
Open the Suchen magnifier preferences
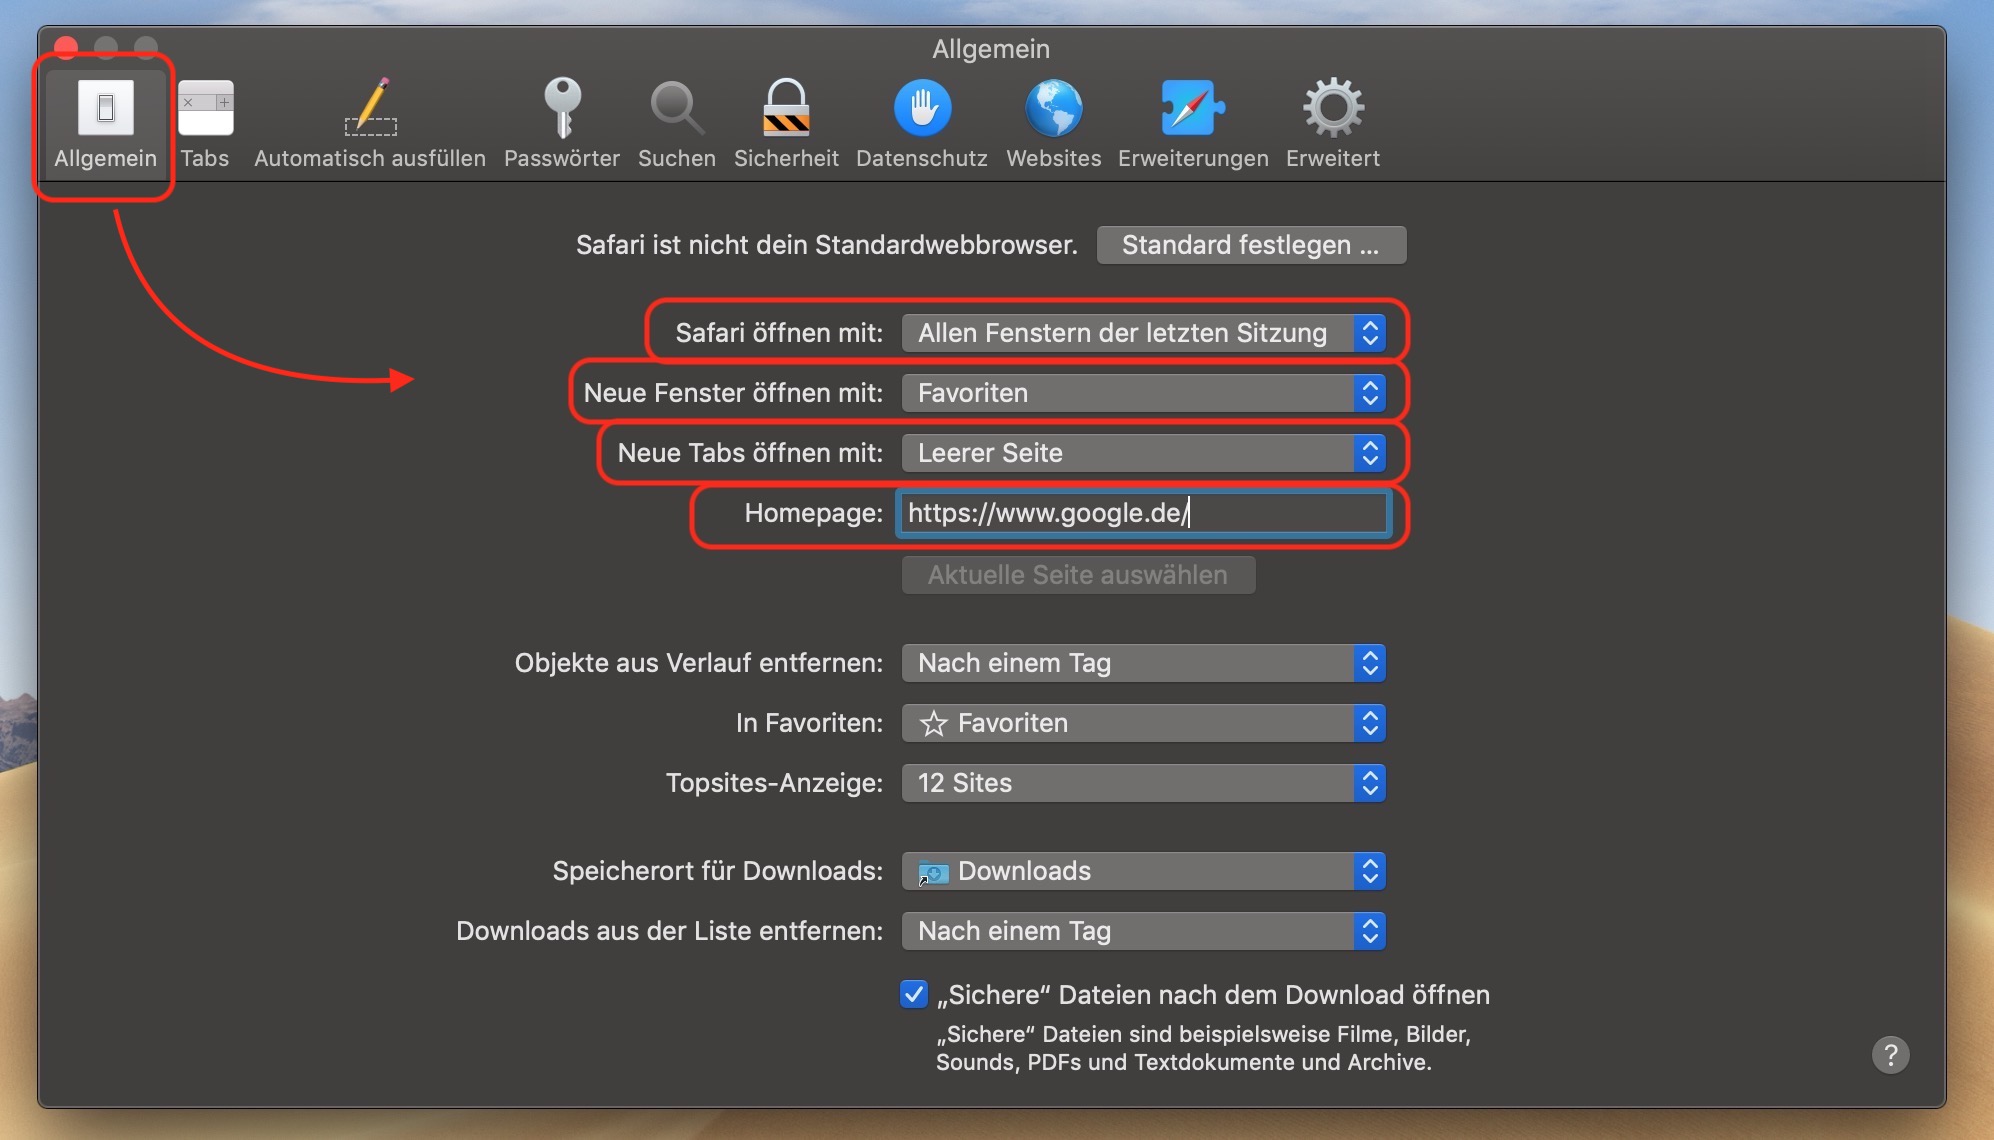pos(677,122)
